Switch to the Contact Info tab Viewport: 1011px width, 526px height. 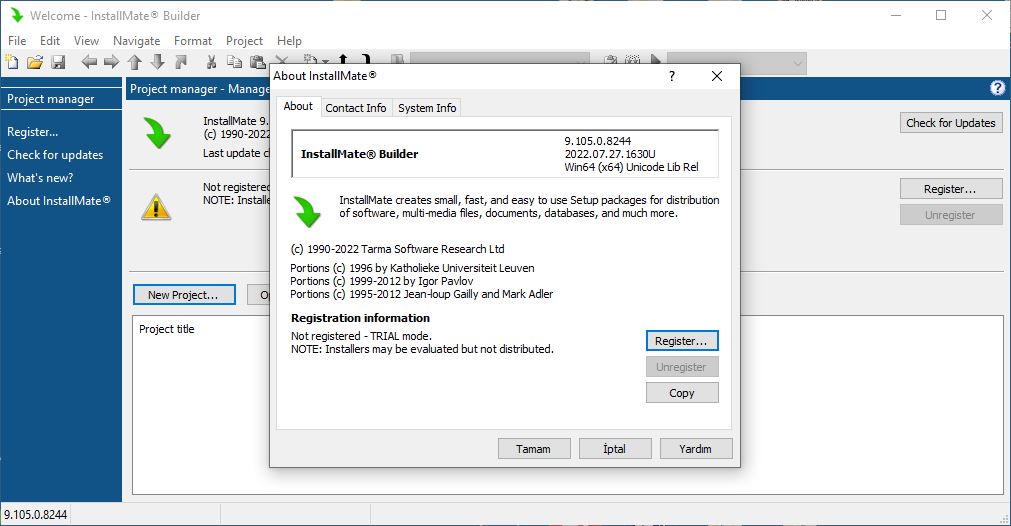(355, 108)
